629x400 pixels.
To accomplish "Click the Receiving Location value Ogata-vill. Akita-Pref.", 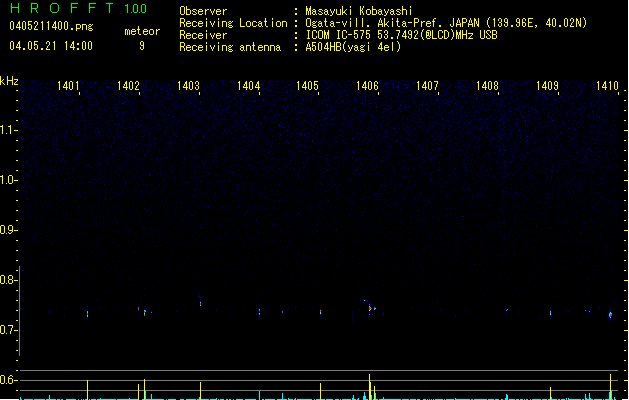I will coord(375,23).
